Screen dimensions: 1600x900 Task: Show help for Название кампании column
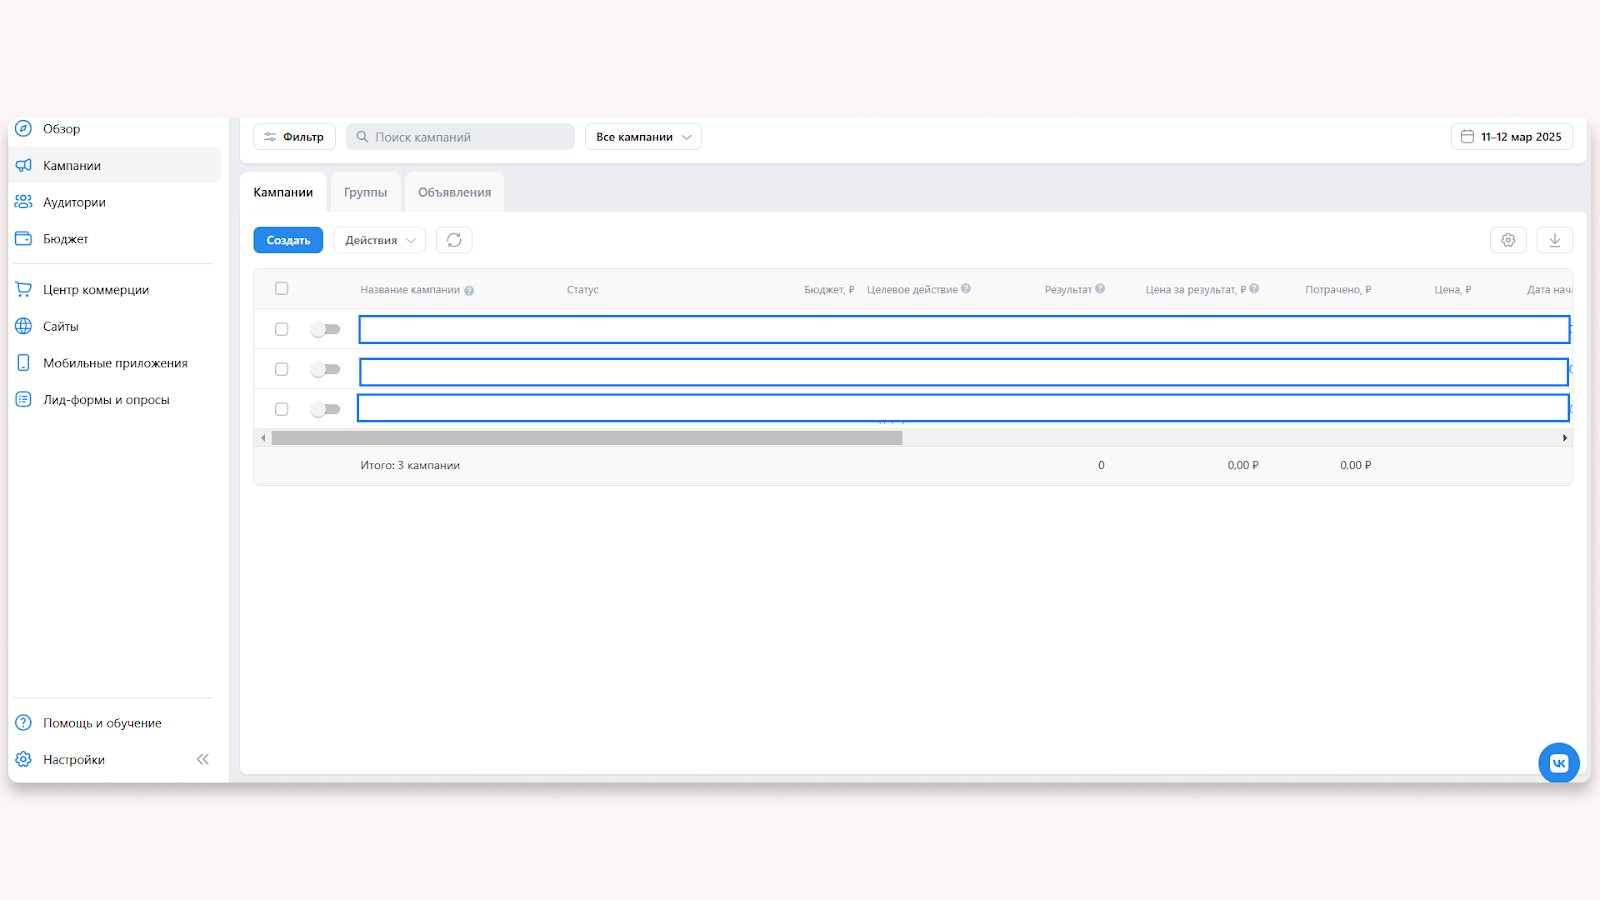(x=469, y=291)
